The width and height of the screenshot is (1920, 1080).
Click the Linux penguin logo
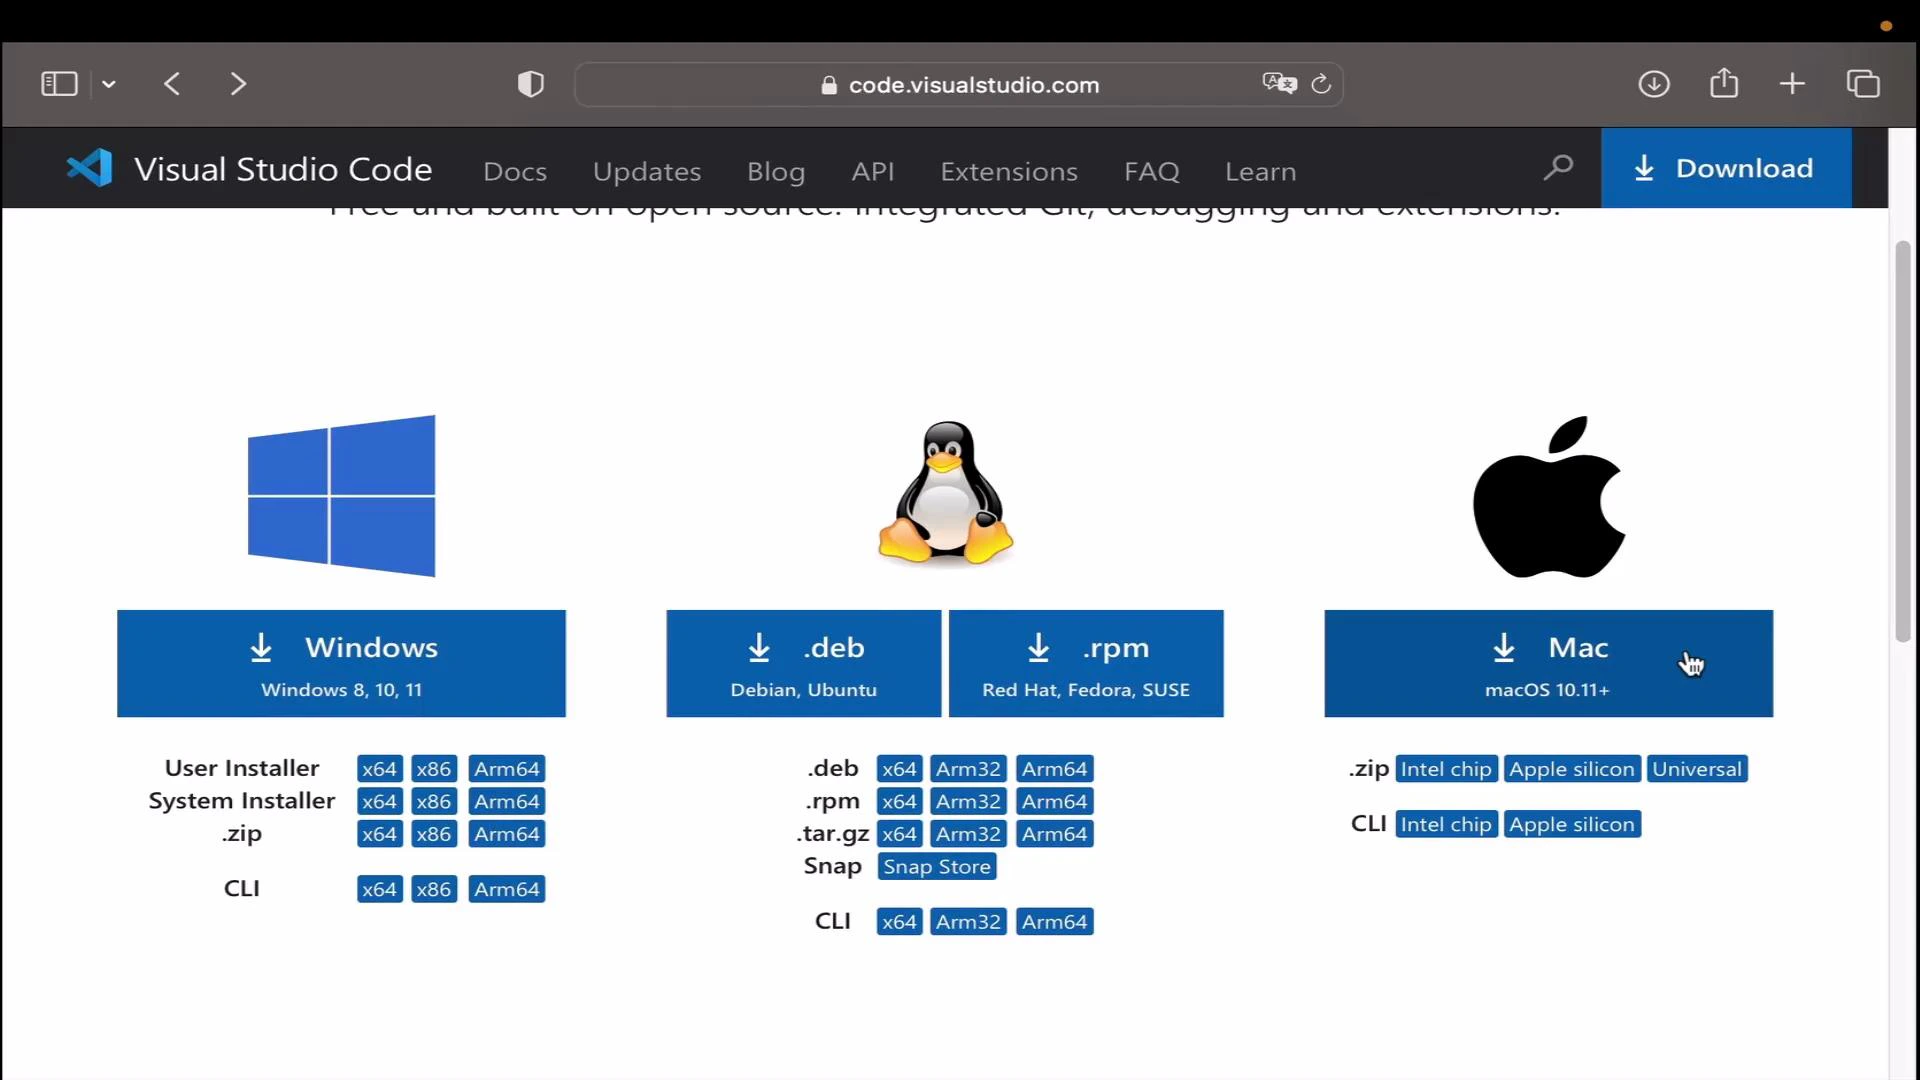click(x=945, y=493)
